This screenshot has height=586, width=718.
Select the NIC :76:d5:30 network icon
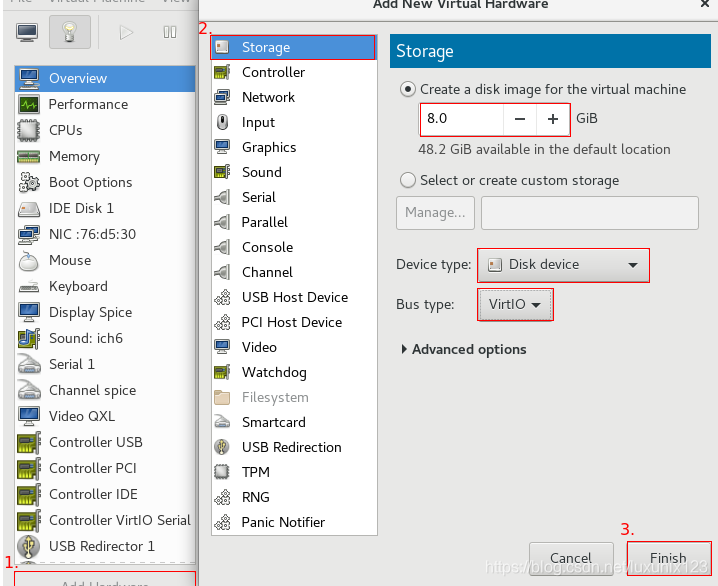tap(28, 234)
